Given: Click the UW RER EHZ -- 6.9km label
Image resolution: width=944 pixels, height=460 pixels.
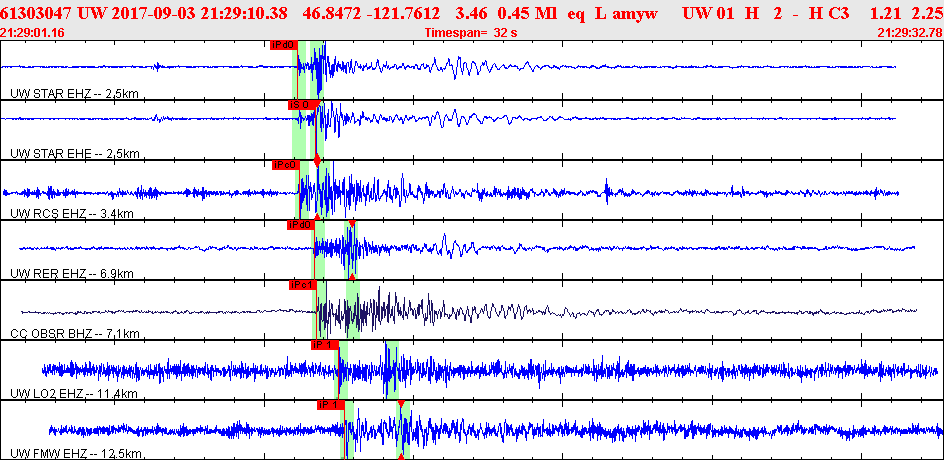Looking at the screenshot, I should [72, 274].
